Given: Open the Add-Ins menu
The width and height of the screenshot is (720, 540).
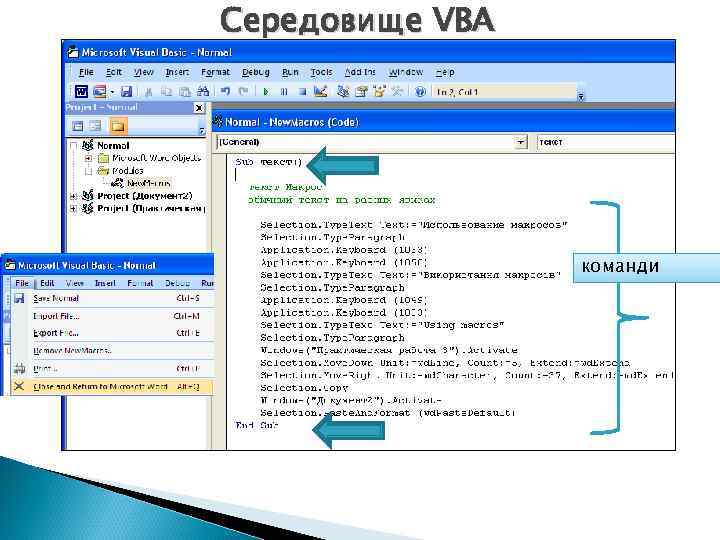Looking at the screenshot, I should pyautogui.click(x=360, y=72).
